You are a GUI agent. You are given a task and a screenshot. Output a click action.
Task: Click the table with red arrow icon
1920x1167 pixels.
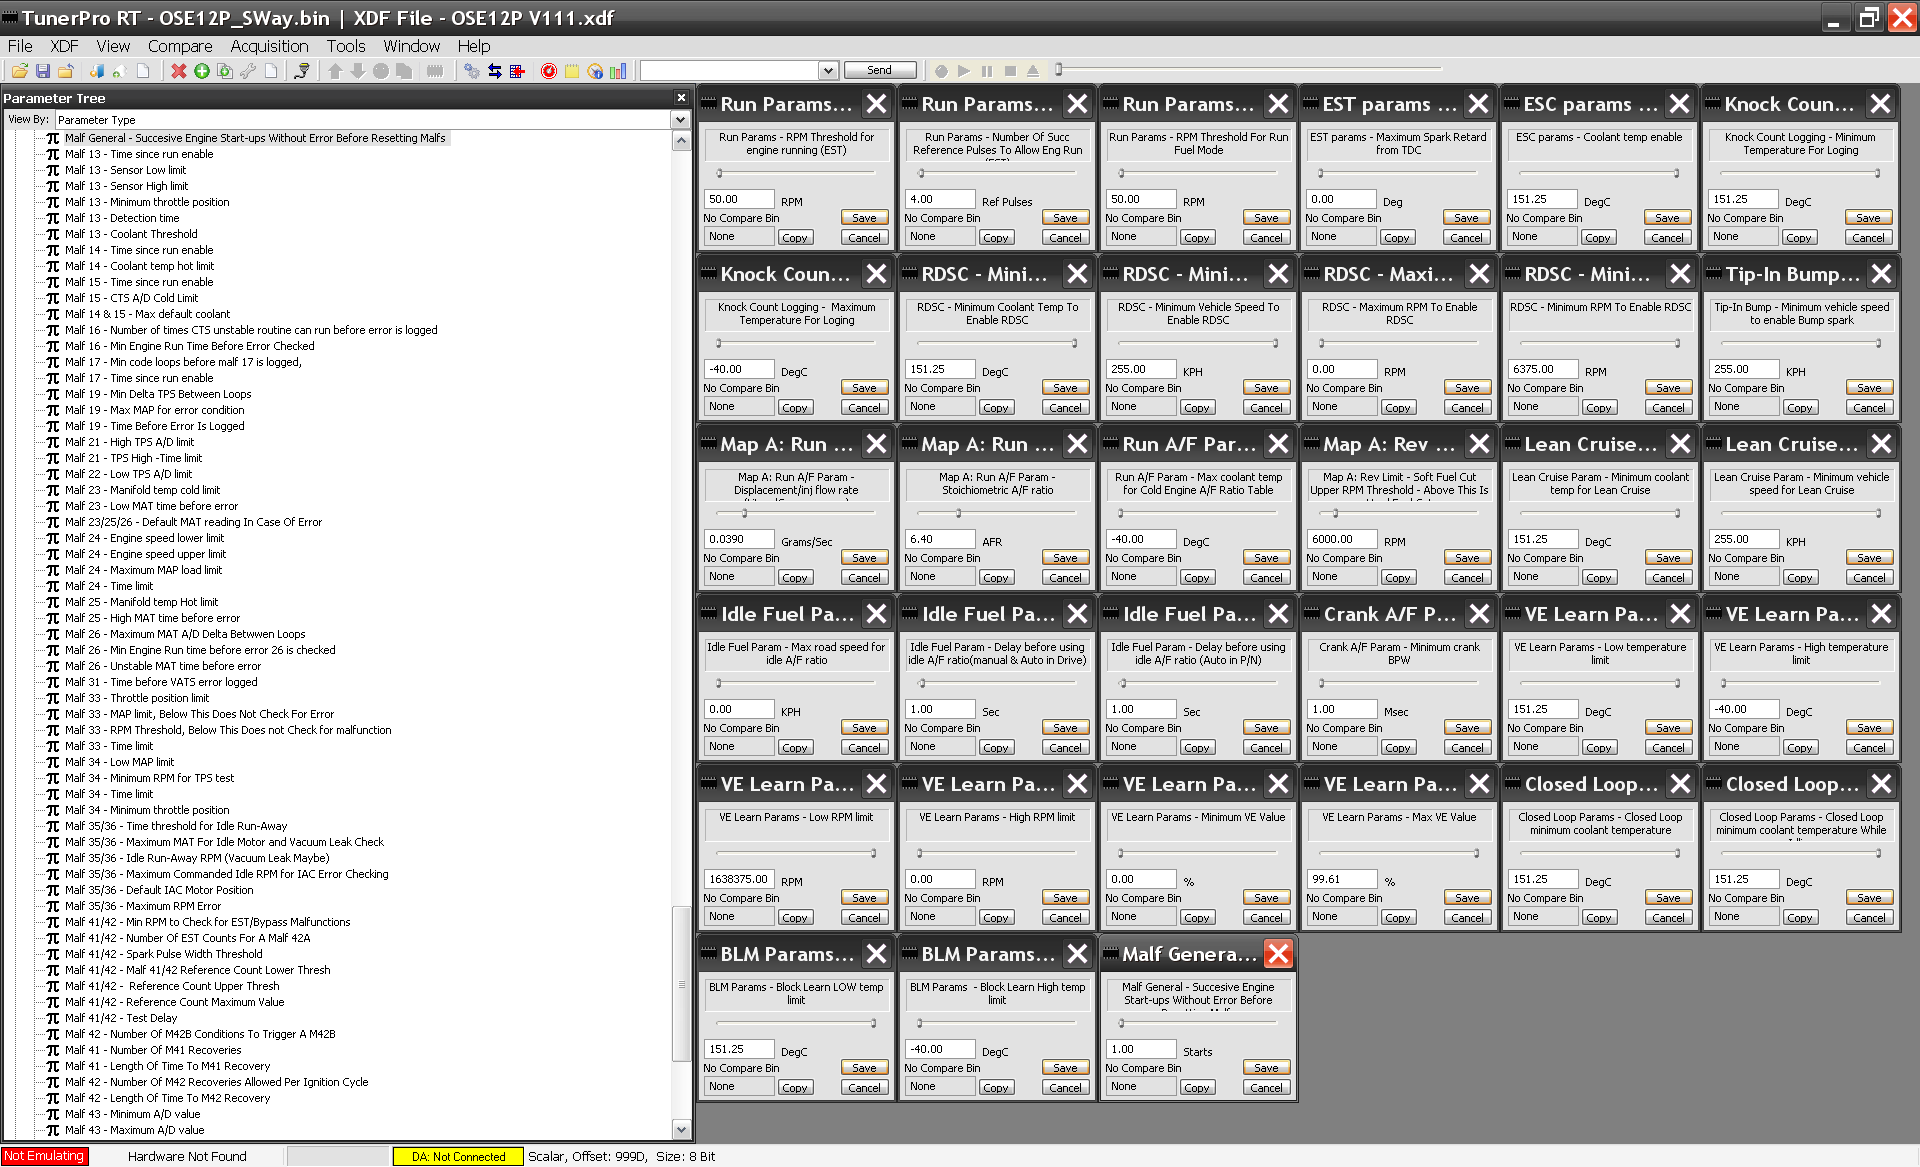pos(518,71)
